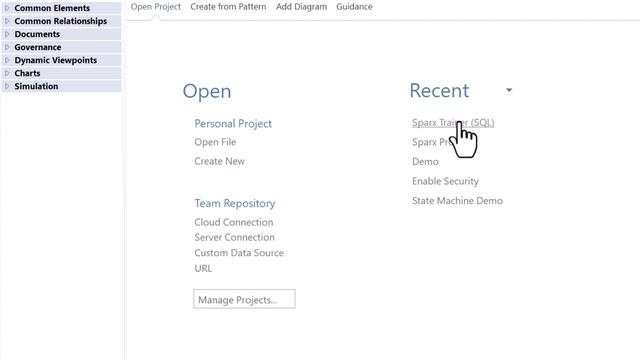Expand the Governance section arrow
Image resolution: width=640 pixels, height=360 pixels.
pyautogui.click(x=7, y=47)
